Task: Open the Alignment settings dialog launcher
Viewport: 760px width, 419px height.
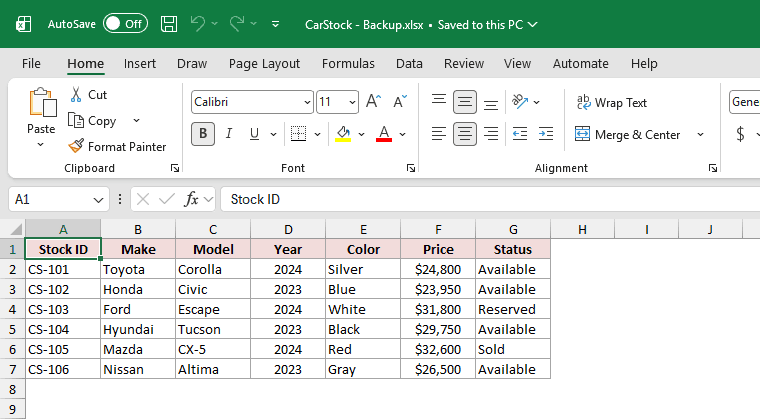Action: click(712, 168)
